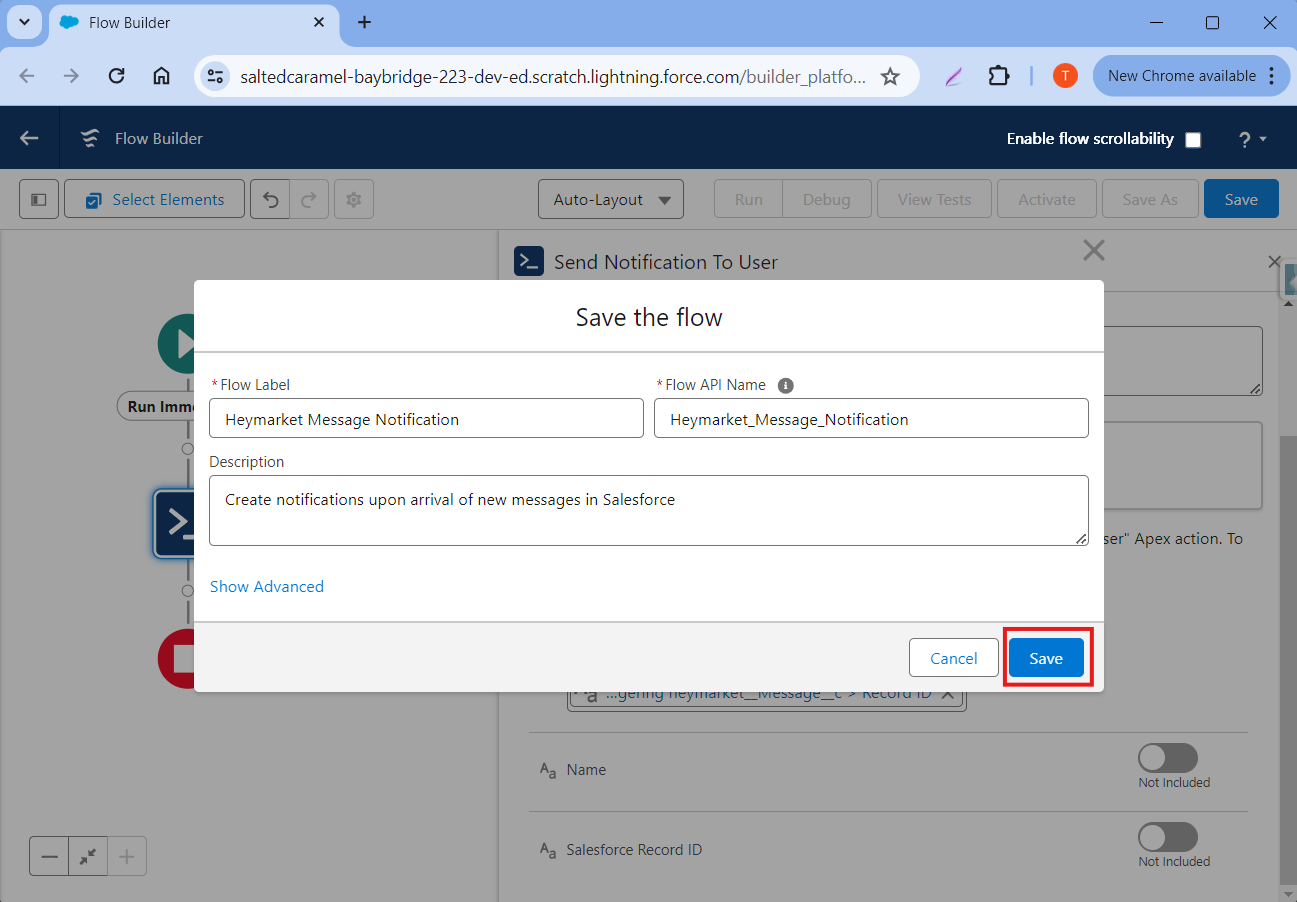Reload the current page

coord(116,76)
